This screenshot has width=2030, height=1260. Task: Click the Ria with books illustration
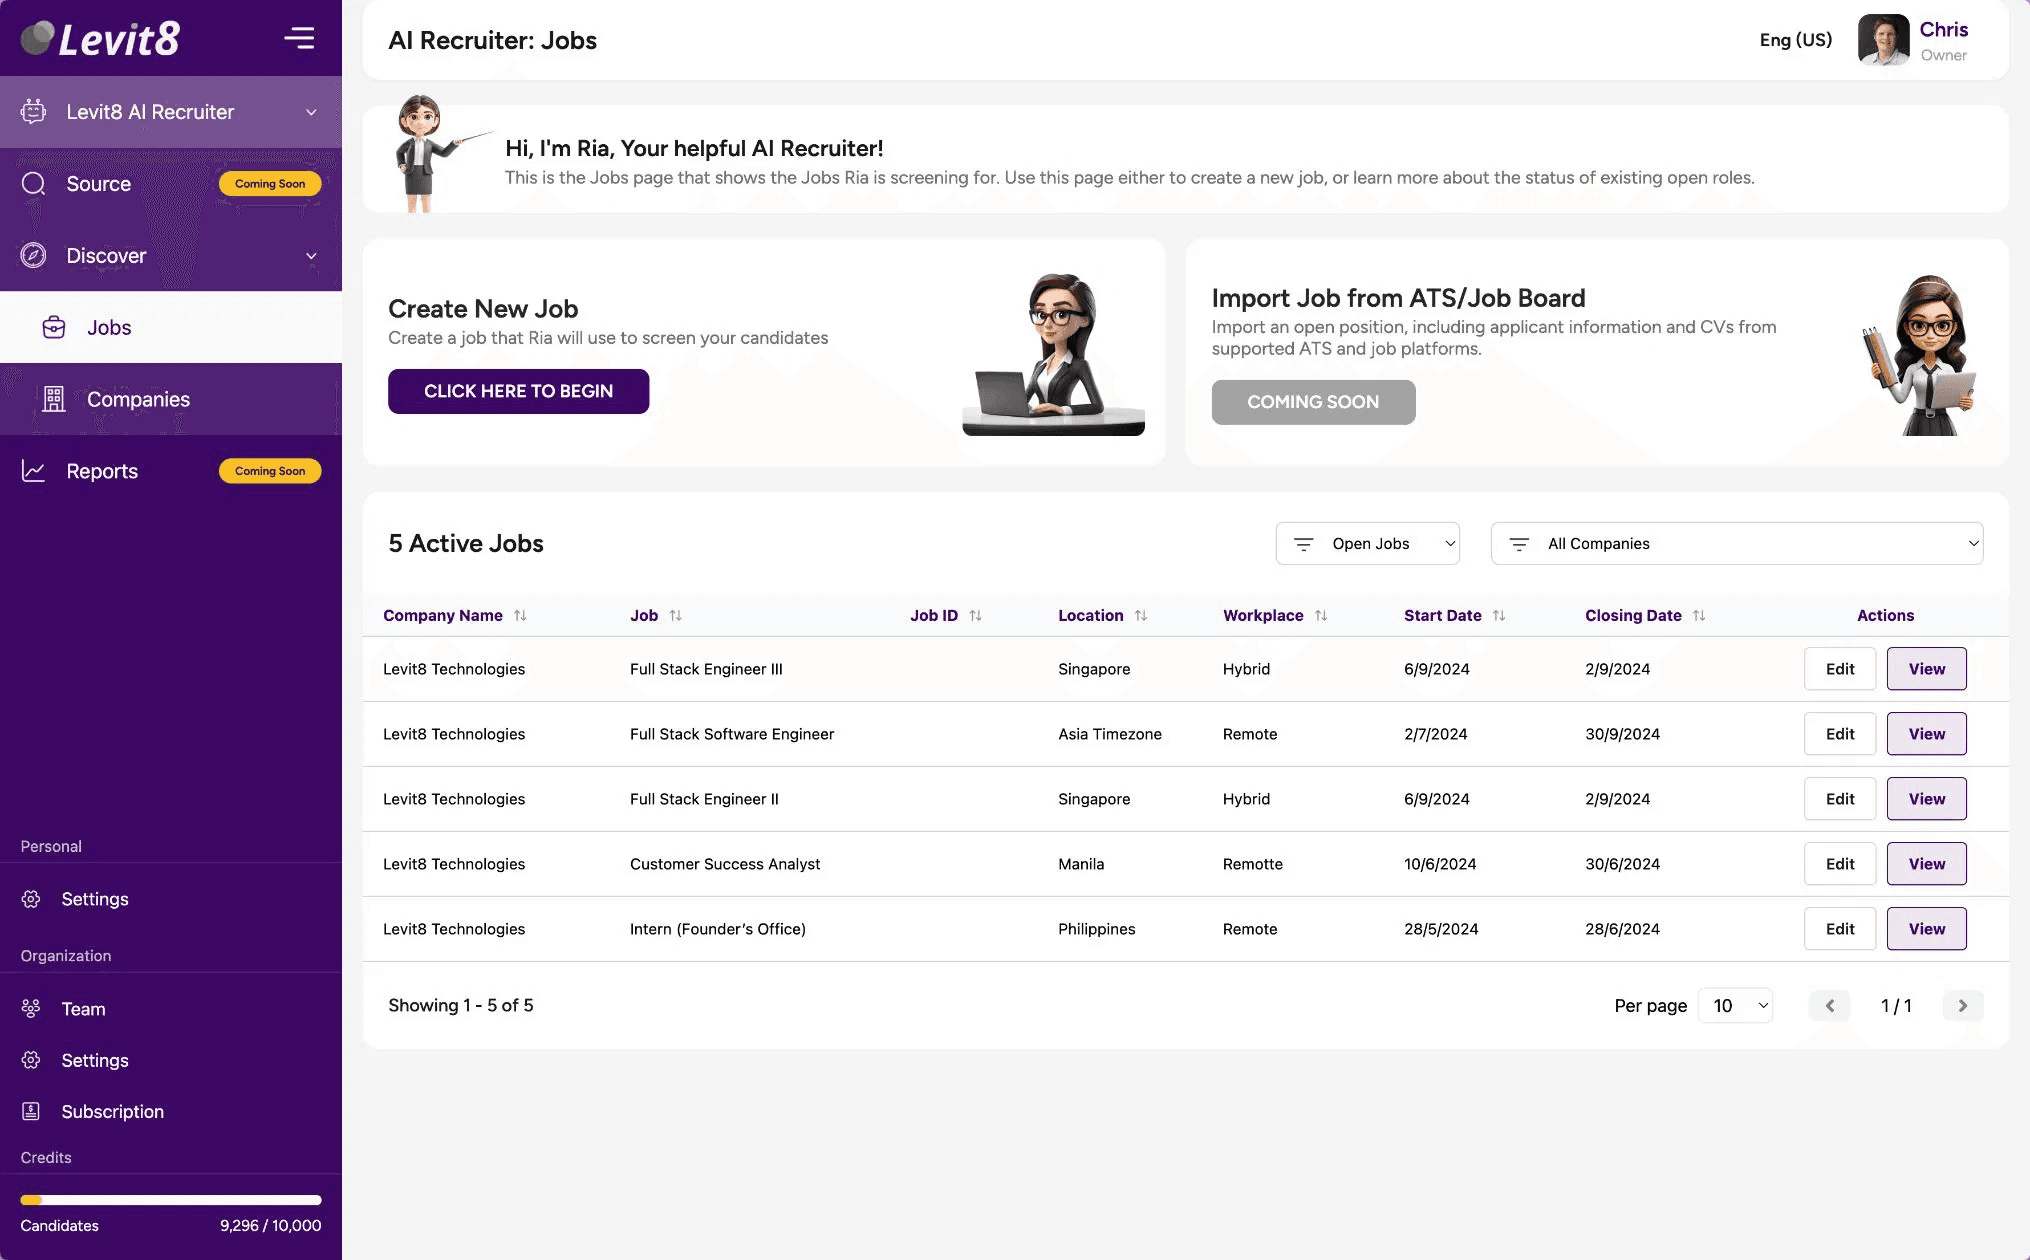1920,354
